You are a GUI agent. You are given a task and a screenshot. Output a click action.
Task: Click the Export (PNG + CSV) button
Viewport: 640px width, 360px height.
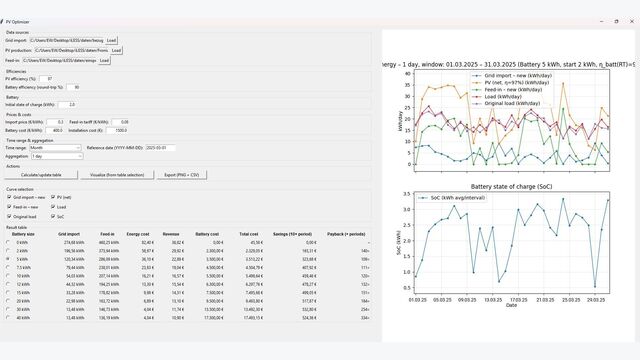tap(182, 175)
